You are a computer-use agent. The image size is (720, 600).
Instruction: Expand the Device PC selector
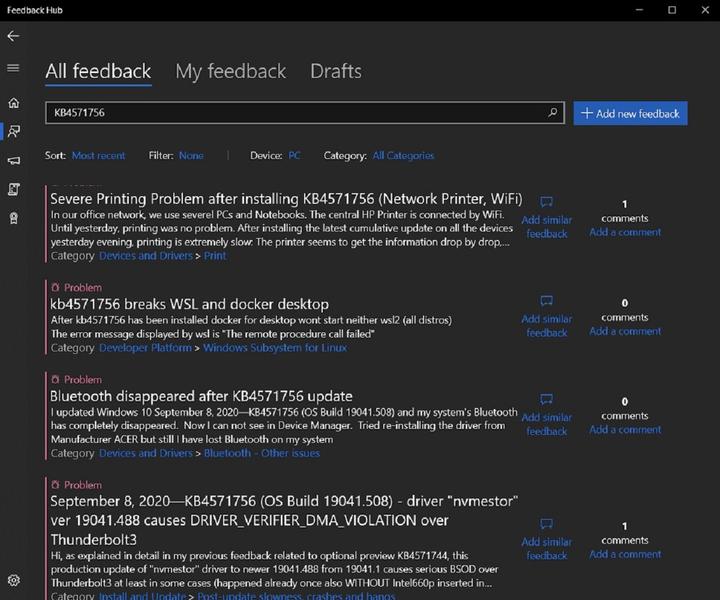(x=294, y=155)
